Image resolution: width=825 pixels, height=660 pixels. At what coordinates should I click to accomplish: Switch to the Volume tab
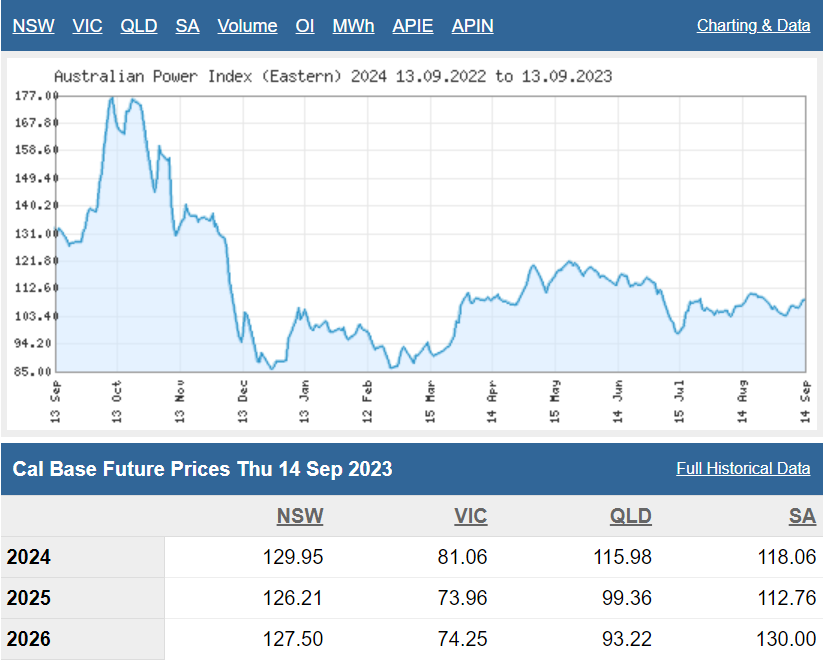pos(247,26)
